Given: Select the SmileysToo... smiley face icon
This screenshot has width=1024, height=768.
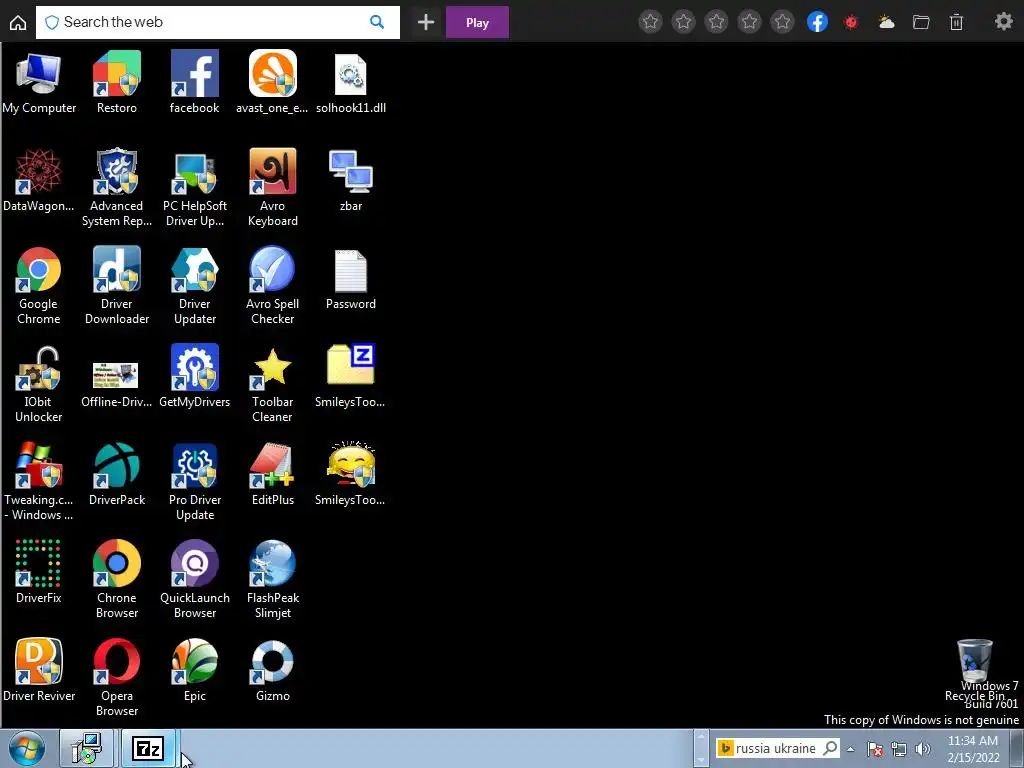Looking at the screenshot, I should click(351, 464).
